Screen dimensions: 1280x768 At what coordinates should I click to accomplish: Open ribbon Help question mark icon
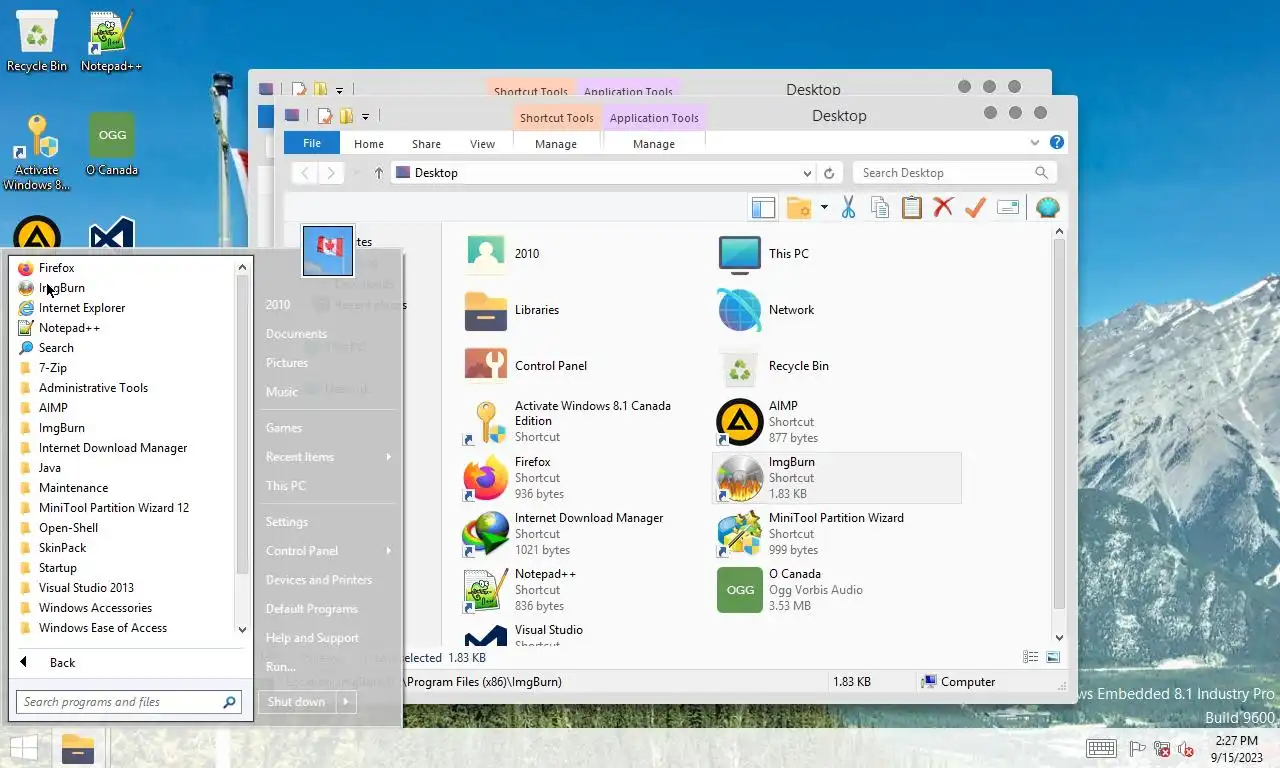(1057, 143)
